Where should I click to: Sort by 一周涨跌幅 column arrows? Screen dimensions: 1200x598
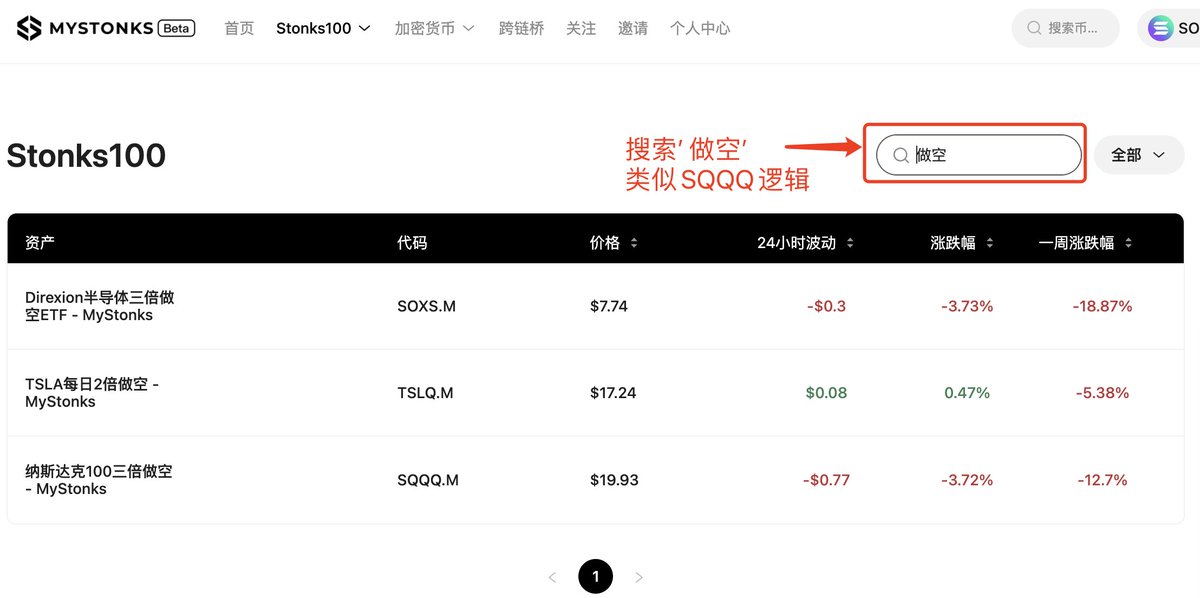point(1128,243)
